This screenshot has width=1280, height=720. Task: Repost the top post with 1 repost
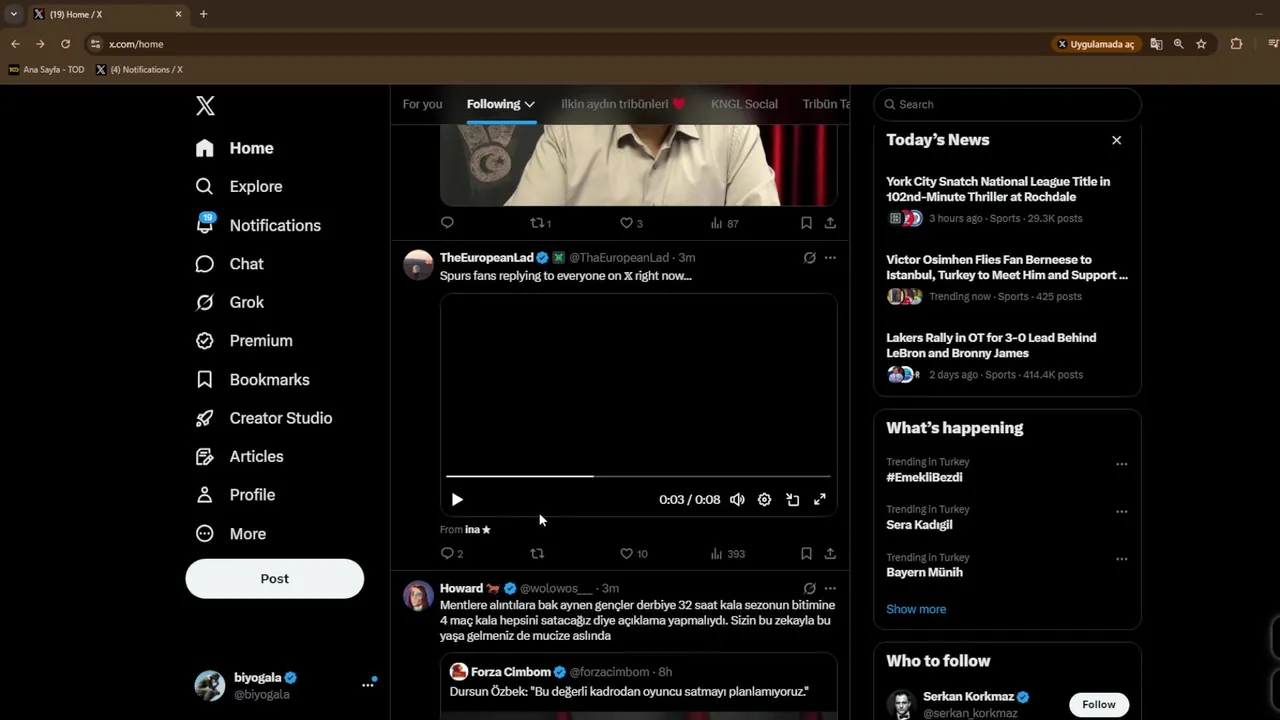pos(540,223)
